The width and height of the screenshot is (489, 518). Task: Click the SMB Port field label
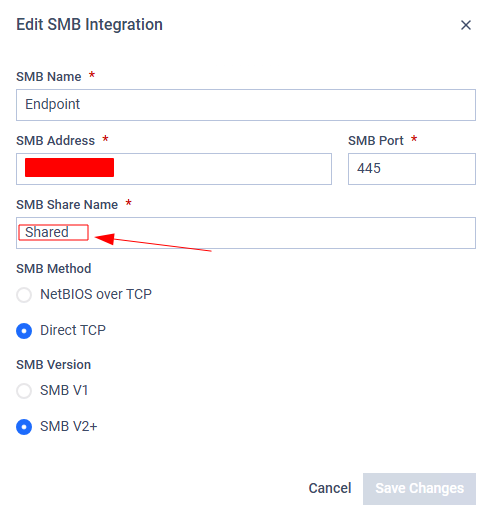click(x=376, y=141)
